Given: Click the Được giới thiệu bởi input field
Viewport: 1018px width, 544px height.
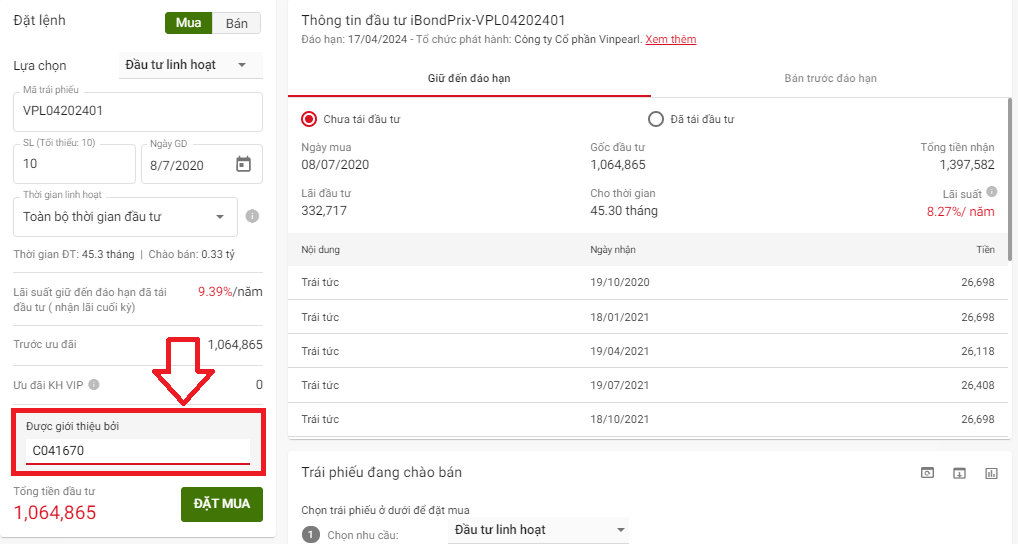Looking at the screenshot, I should tap(137, 451).
